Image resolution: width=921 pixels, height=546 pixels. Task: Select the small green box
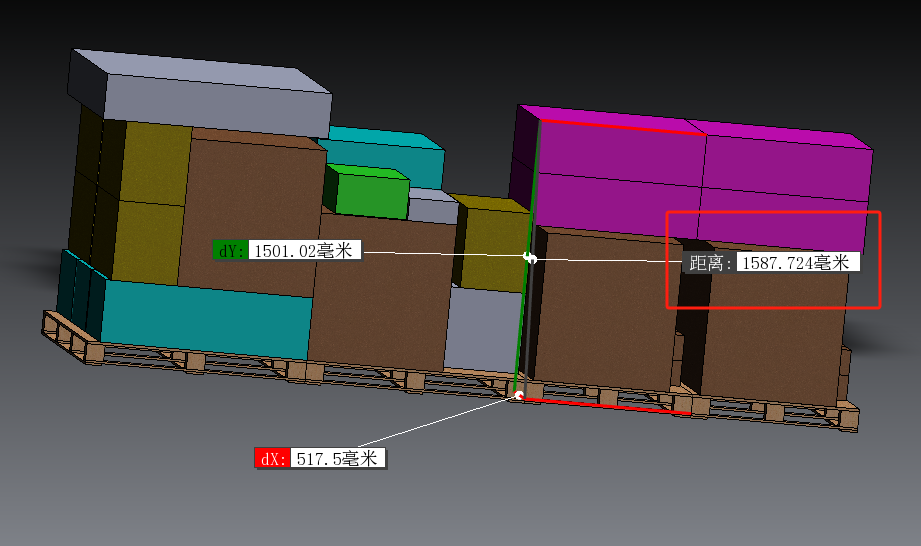click(x=367, y=191)
